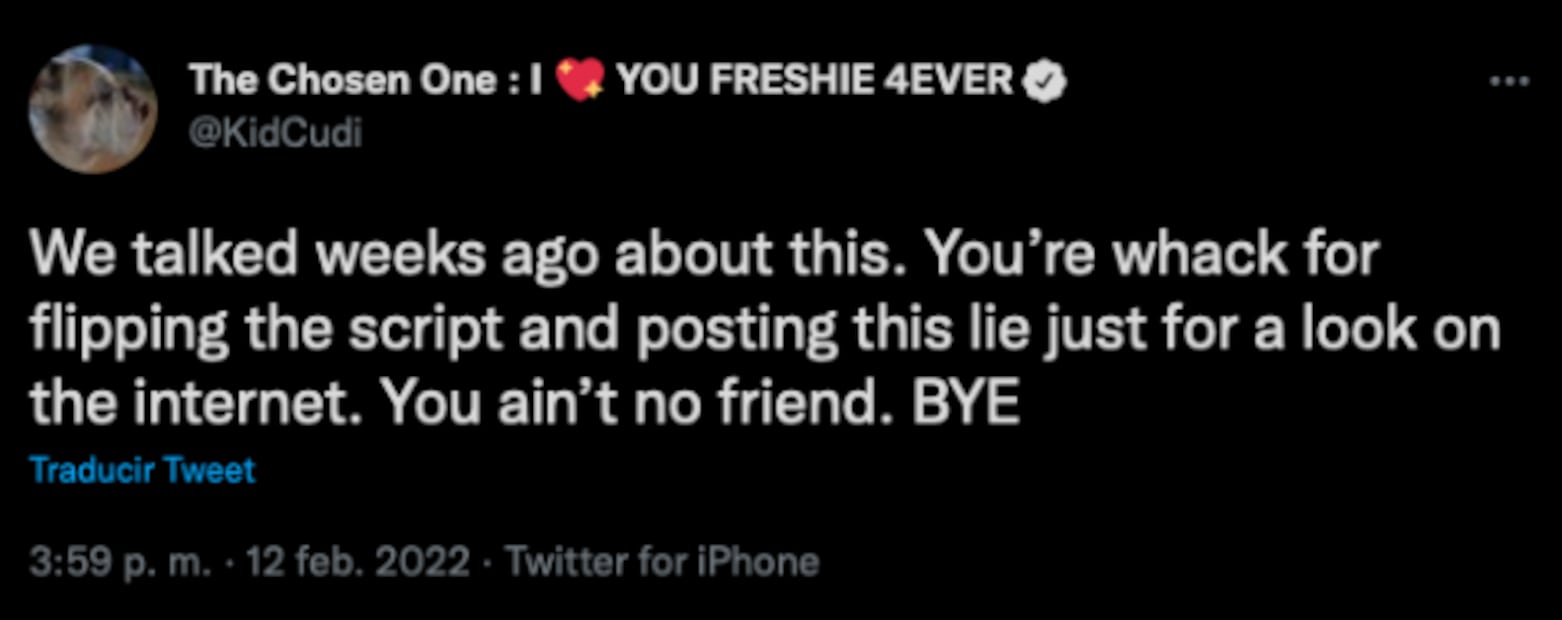Open Kid Cudi's profile picture

pos(92,109)
